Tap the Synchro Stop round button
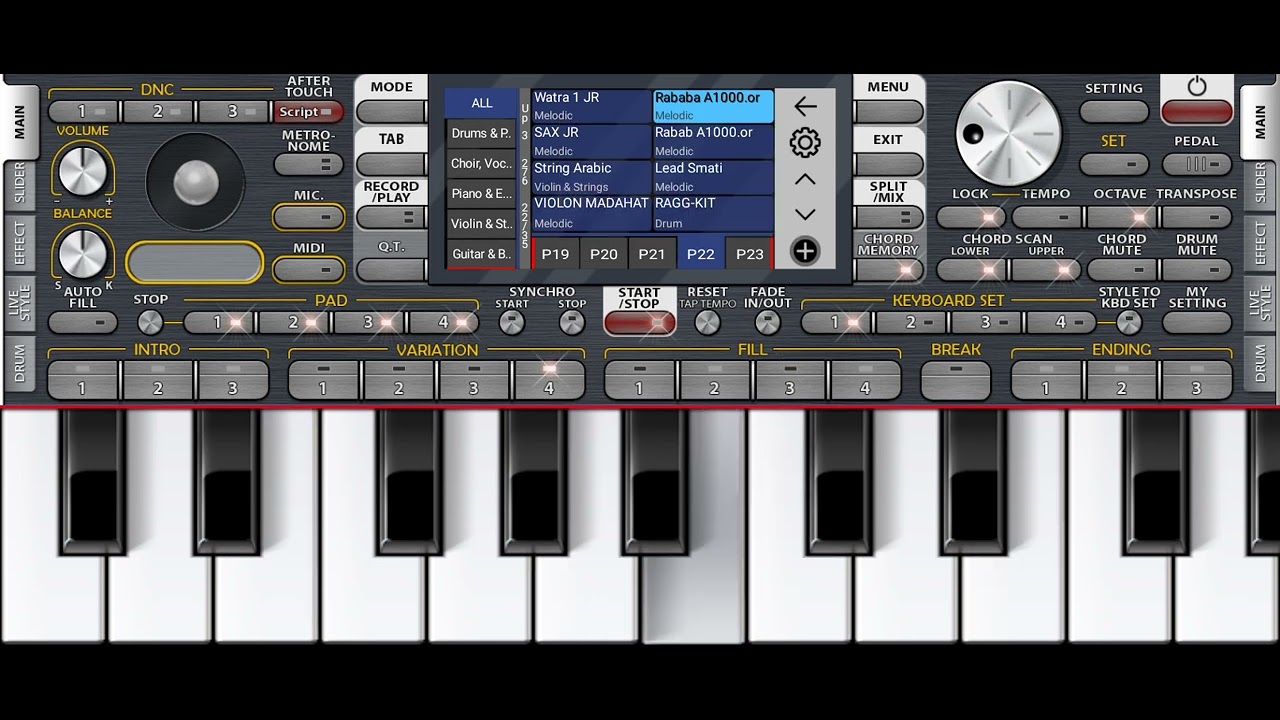 click(572, 322)
